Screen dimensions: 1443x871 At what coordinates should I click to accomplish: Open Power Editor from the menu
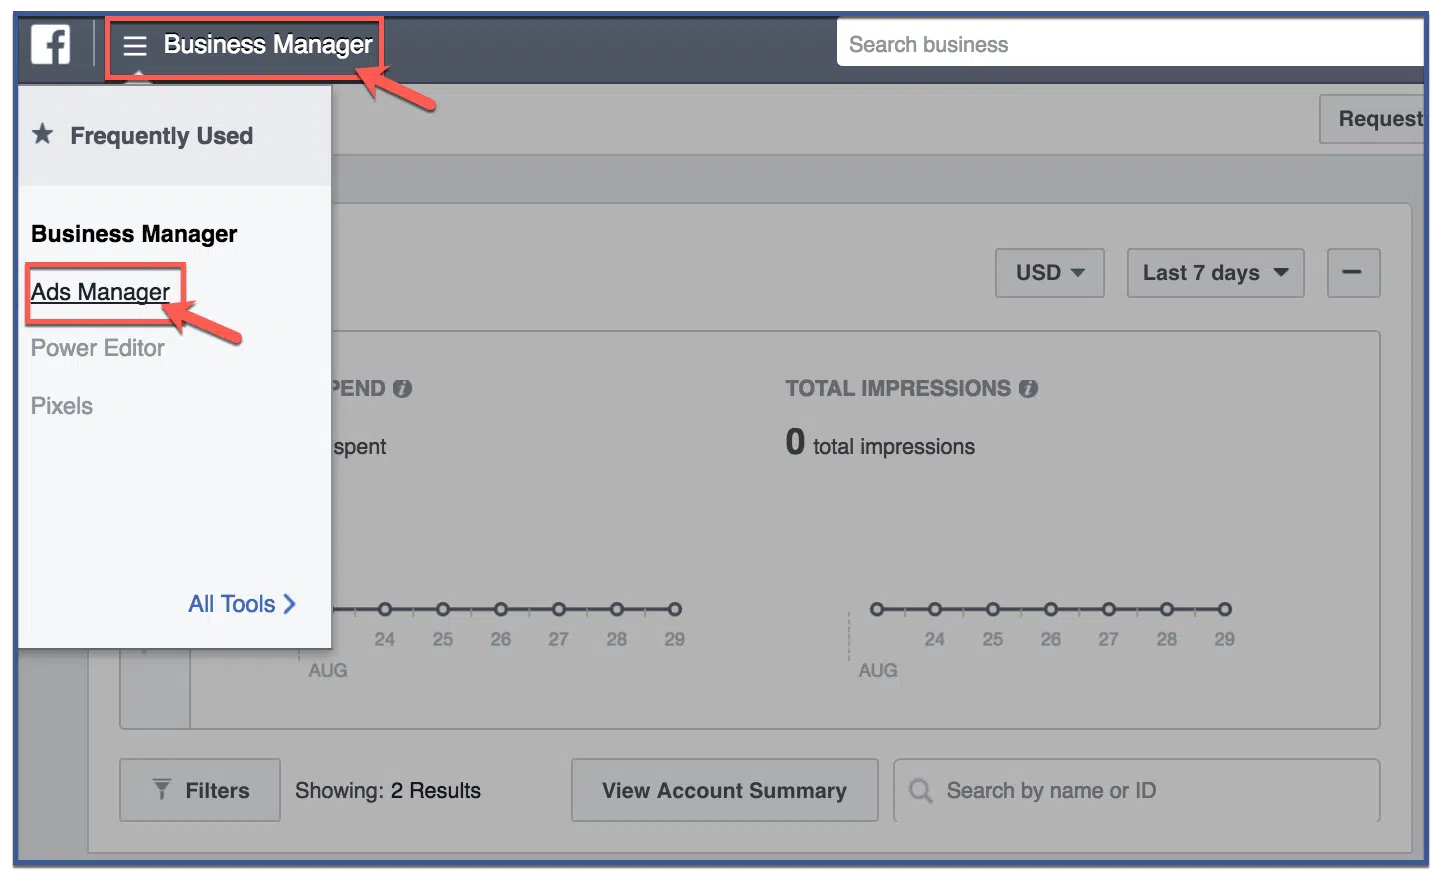(x=97, y=348)
